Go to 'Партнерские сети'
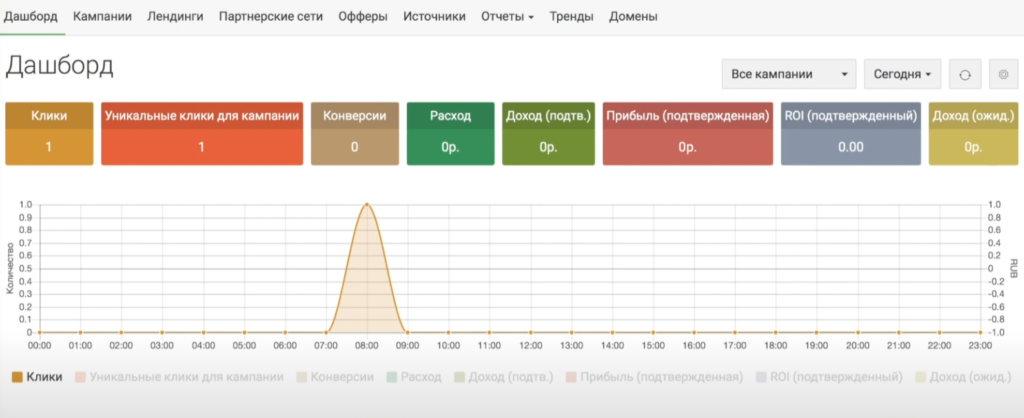 (x=271, y=17)
